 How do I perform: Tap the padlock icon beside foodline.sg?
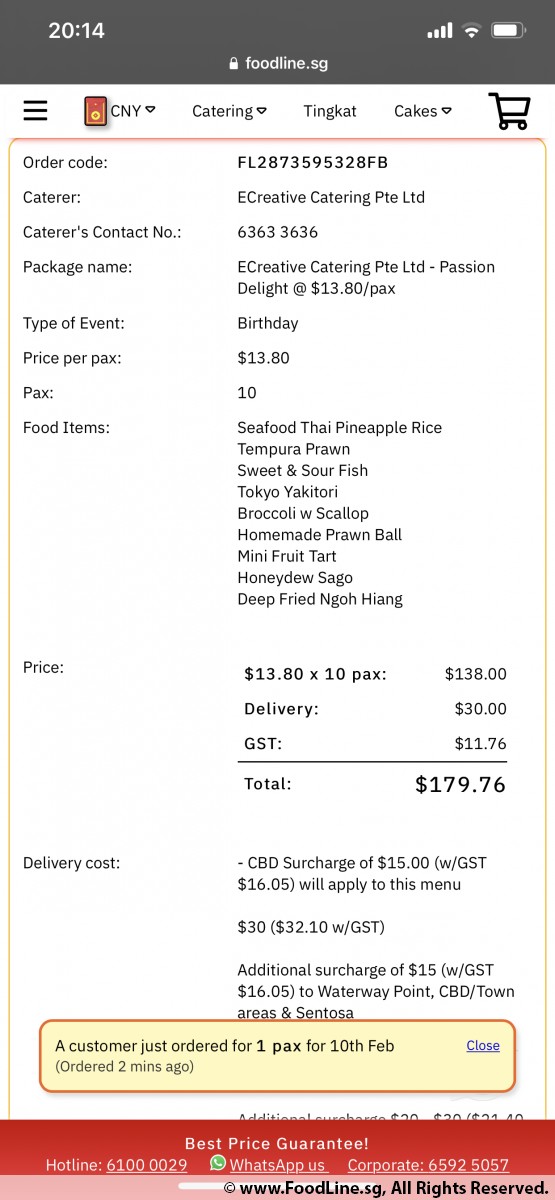(x=235, y=63)
